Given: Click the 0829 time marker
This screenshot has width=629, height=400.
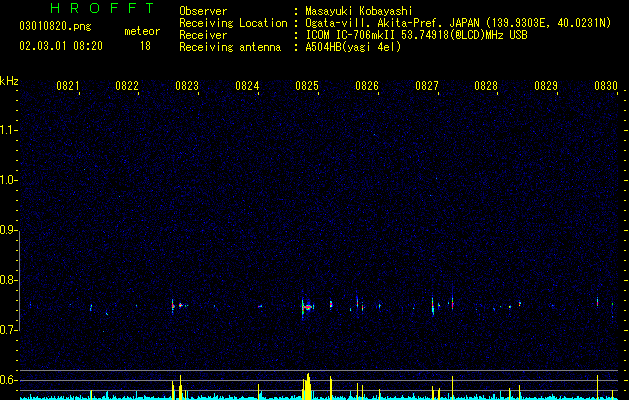Looking at the screenshot, I should [x=546, y=86].
